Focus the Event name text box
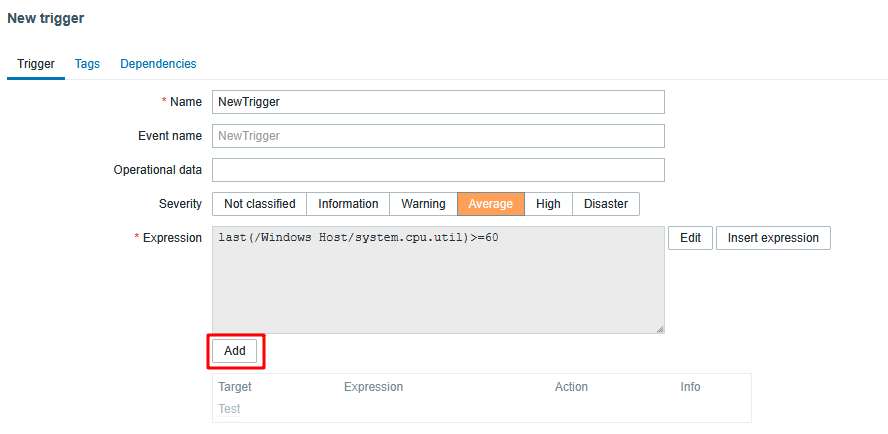 (438, 136)
